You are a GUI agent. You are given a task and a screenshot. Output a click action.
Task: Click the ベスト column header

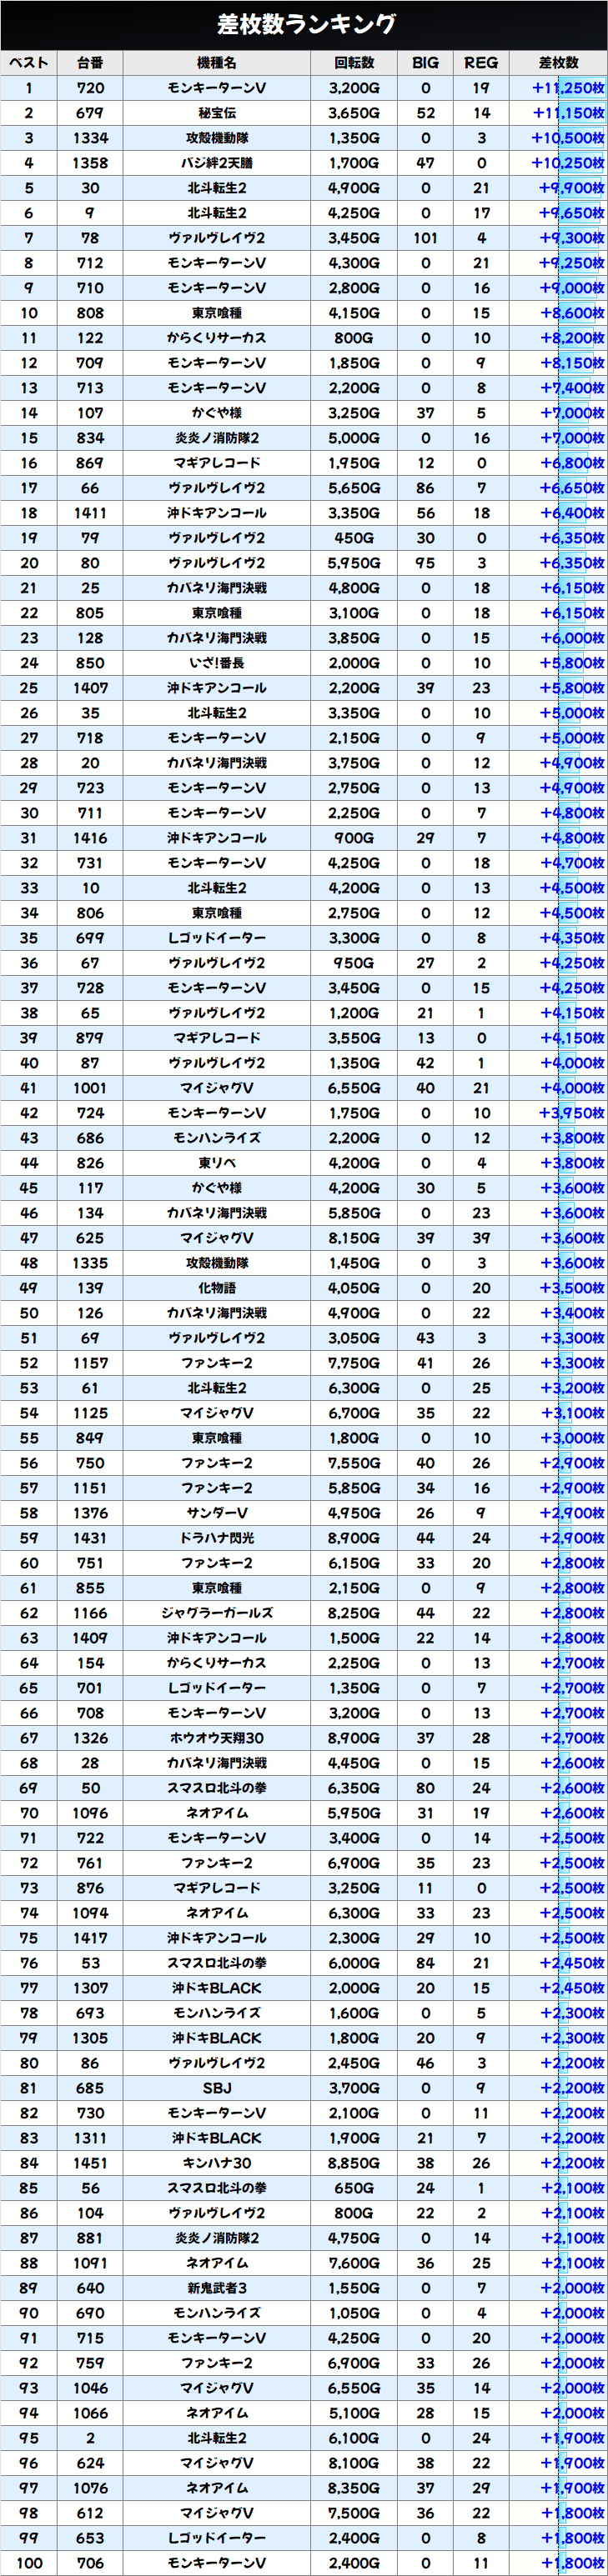tap(29, 63)
